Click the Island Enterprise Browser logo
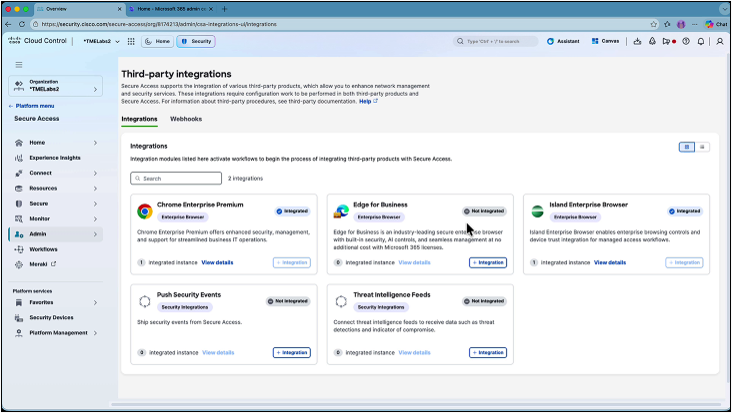 click(537, 211)
